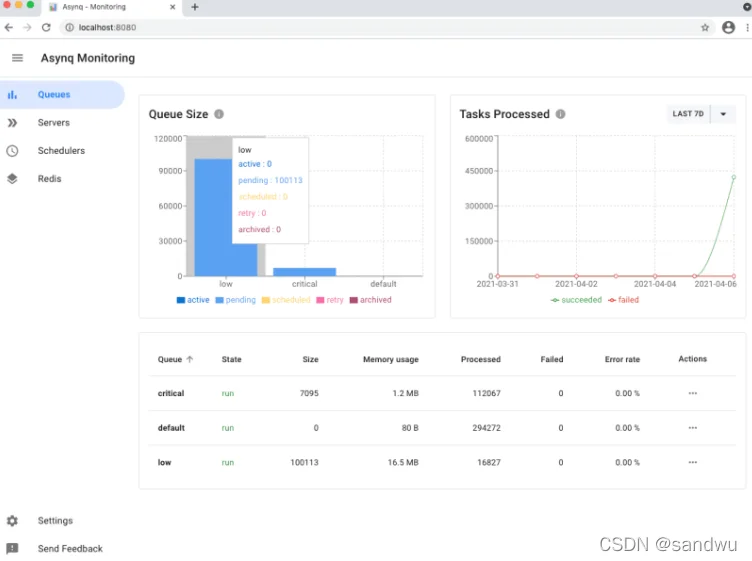This screenshot has height=561, width=752.
Task: Open actions menu for default queue
Action: coord(693,428)
